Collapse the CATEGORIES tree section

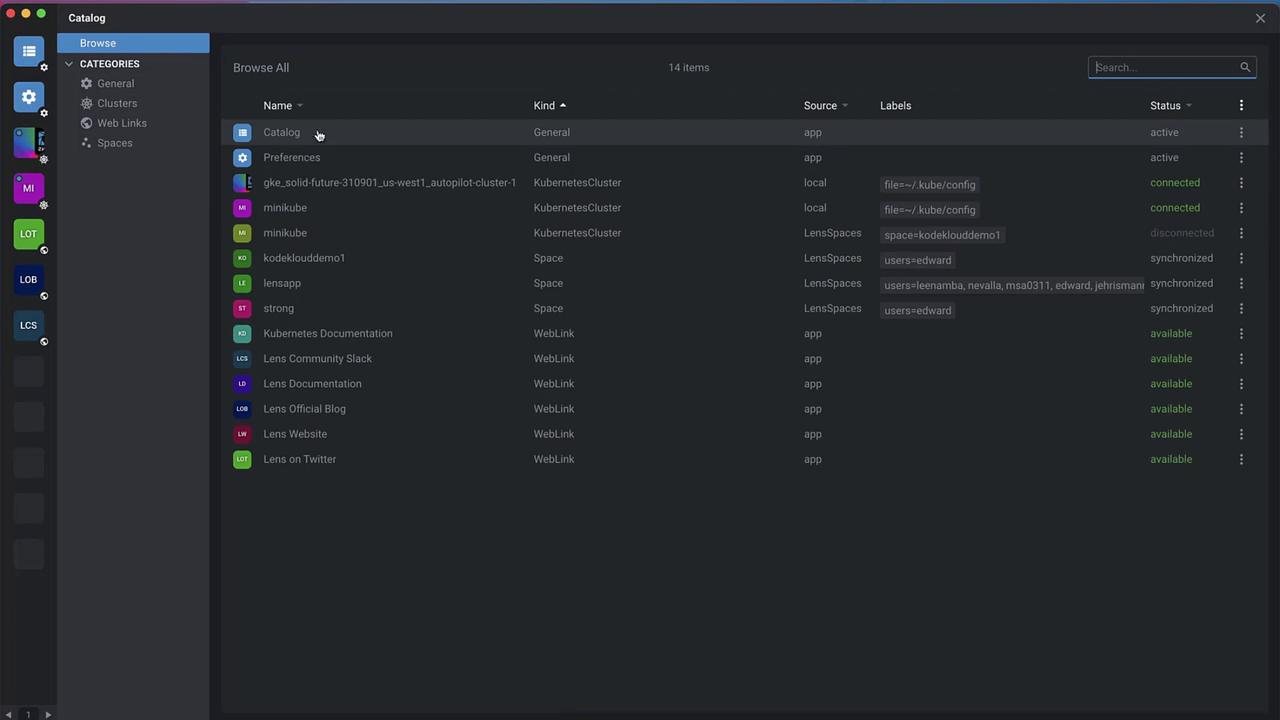pyautogui.click(x=69, y=64)
